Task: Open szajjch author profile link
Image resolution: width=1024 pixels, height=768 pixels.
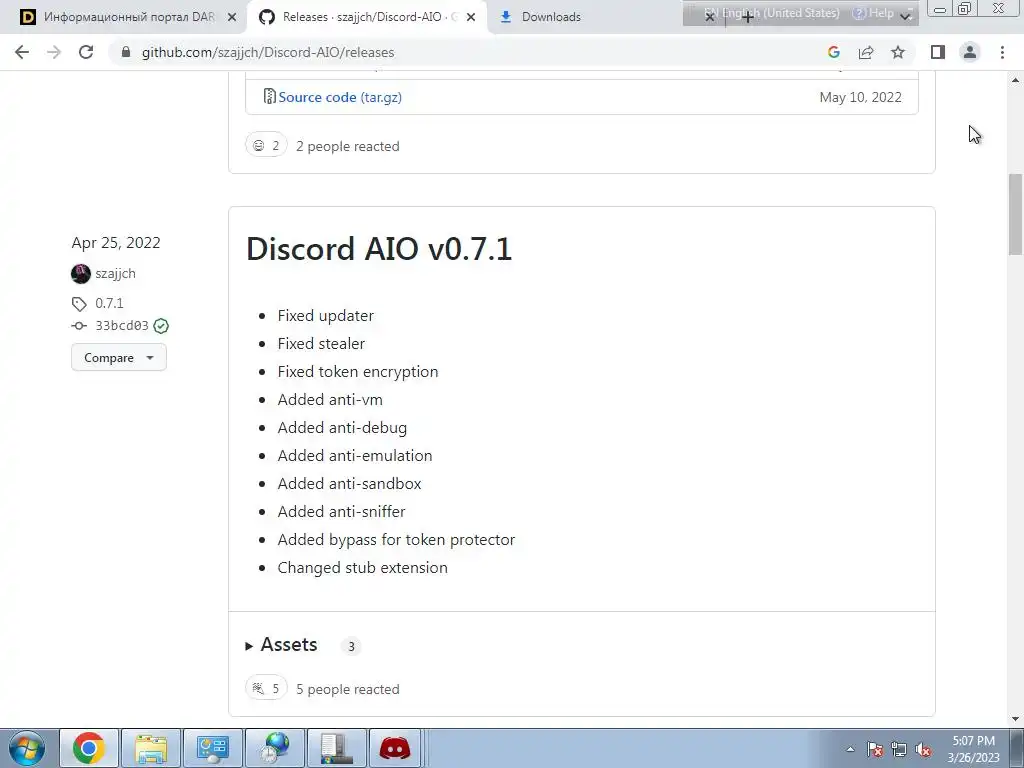Action: [116, 274]
